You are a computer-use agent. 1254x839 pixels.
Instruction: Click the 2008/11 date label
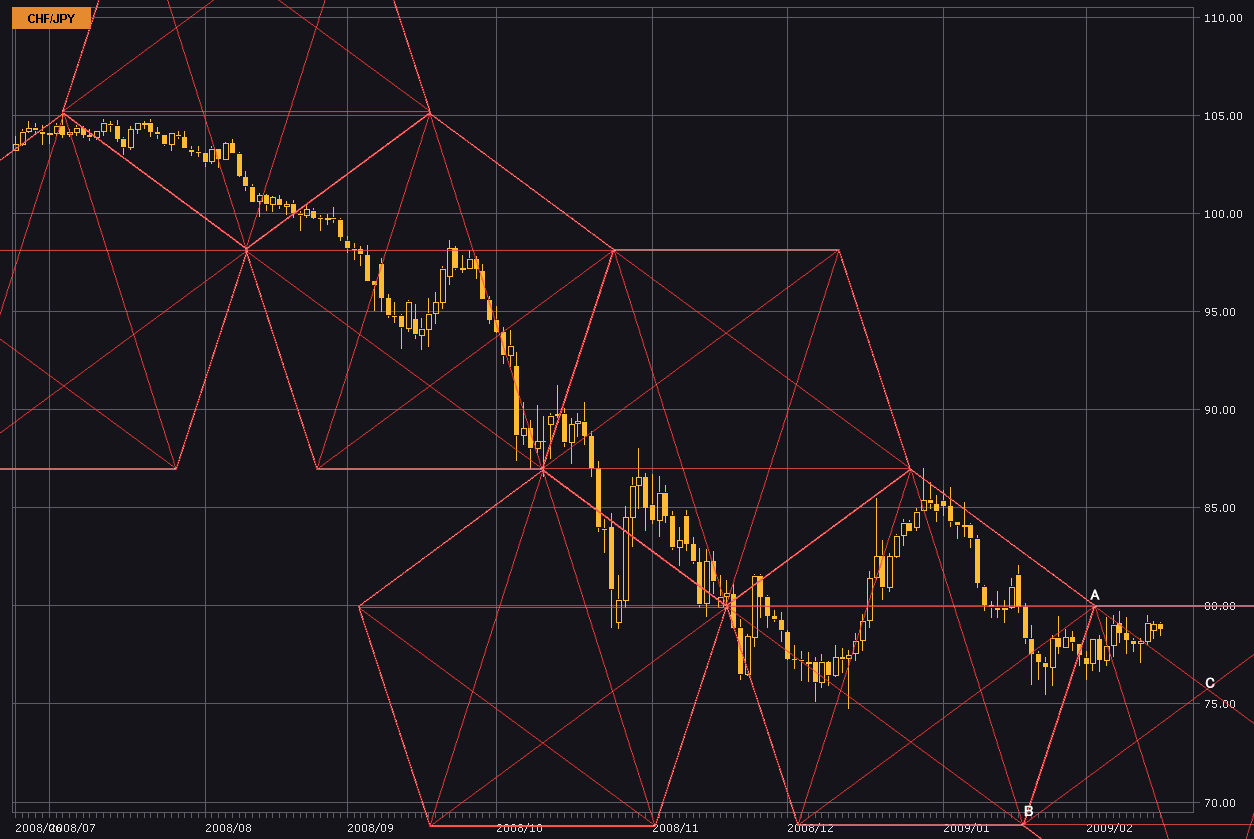[675, 828]
